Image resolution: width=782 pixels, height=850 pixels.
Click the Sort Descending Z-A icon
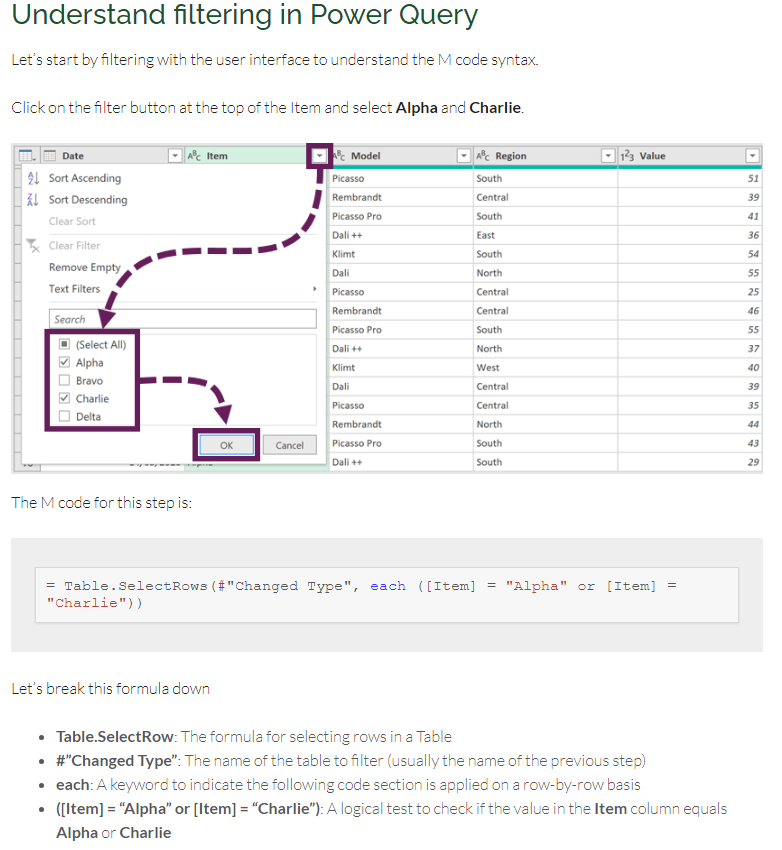click(33, 200)
